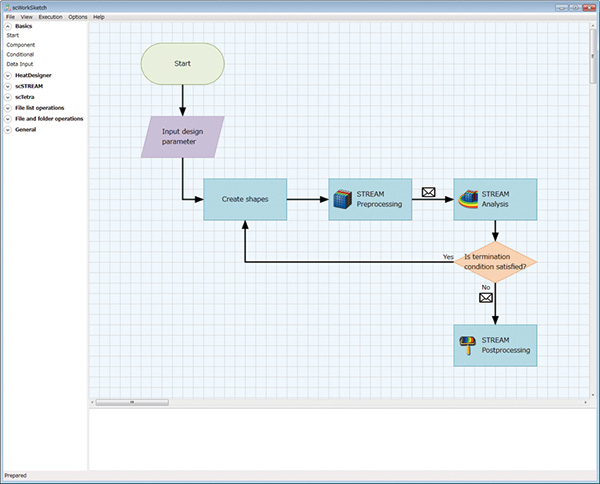
Task: Expand the General section
Action: click(8, 130)
